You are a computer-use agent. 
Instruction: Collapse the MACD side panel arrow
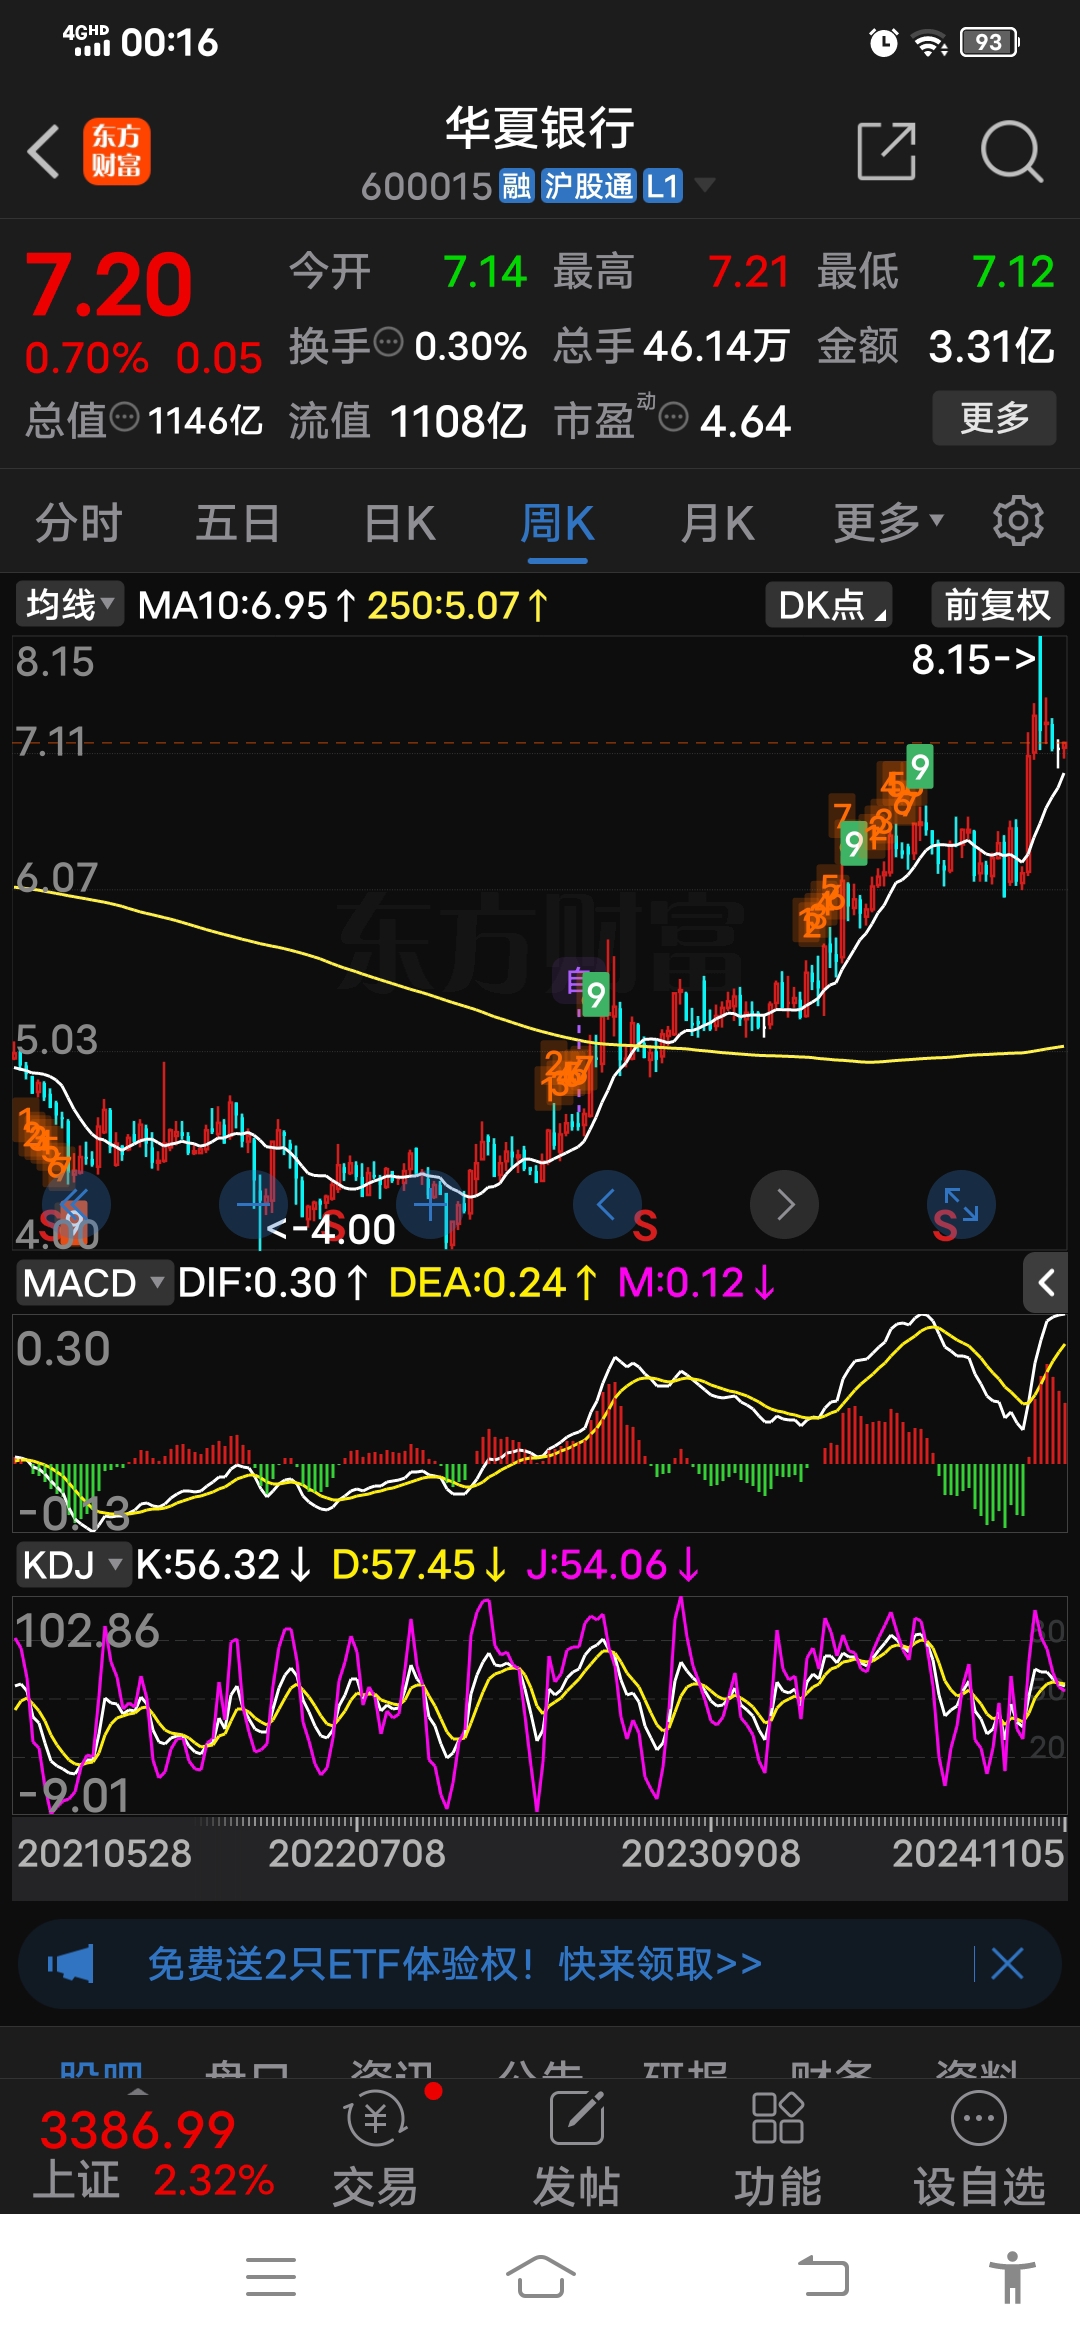[1046, 1283]
